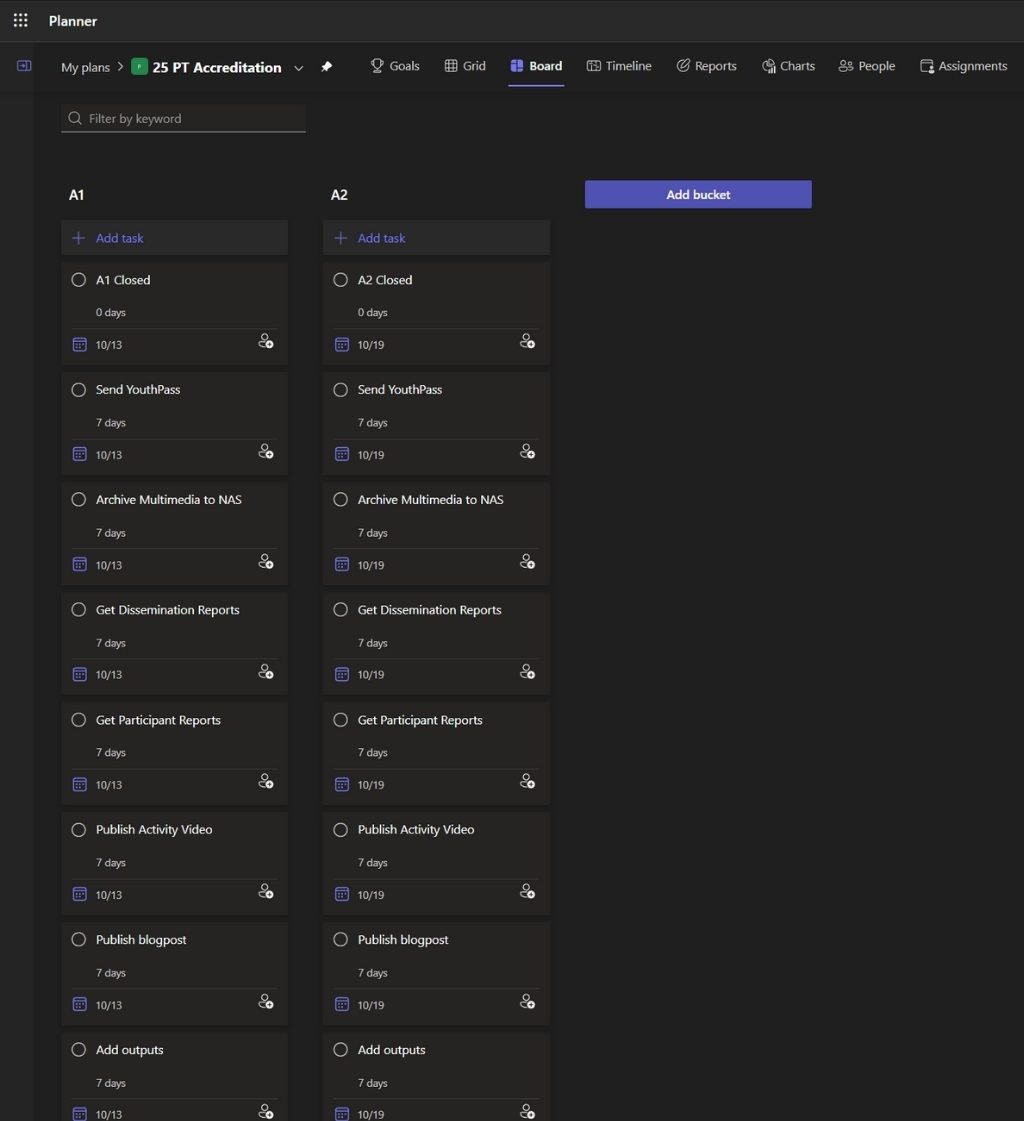Check off A1 Publish Activity Video task

coord(79,830)
